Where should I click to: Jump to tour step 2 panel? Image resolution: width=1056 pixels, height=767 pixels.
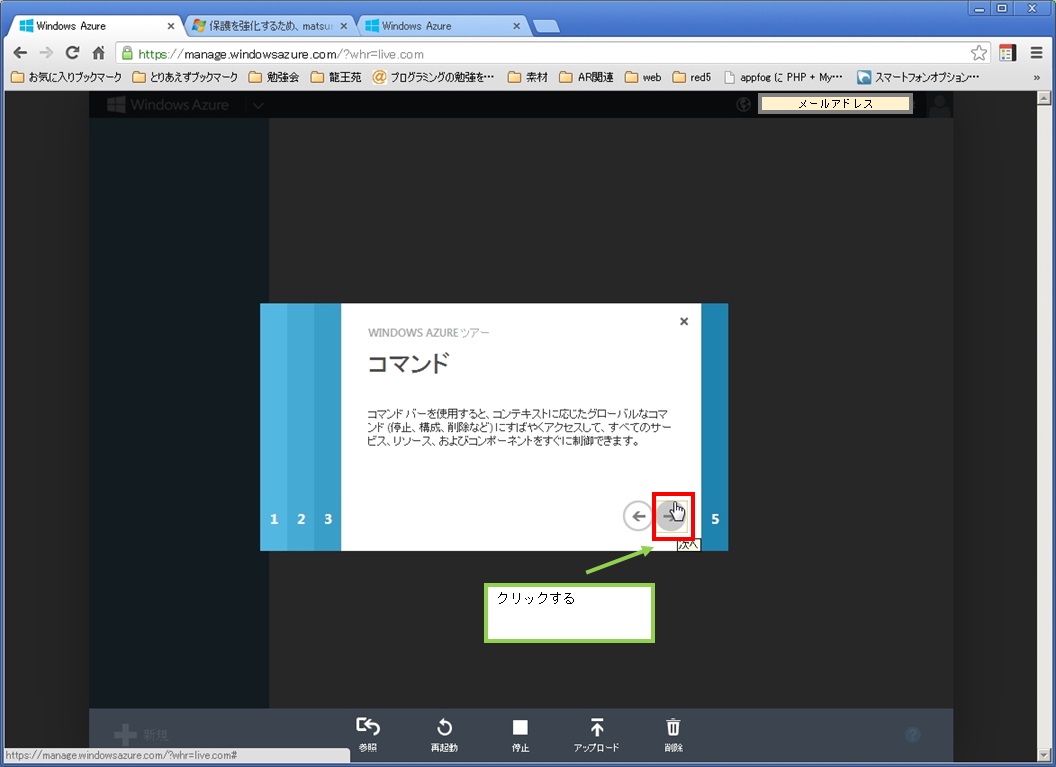point(301,427)
